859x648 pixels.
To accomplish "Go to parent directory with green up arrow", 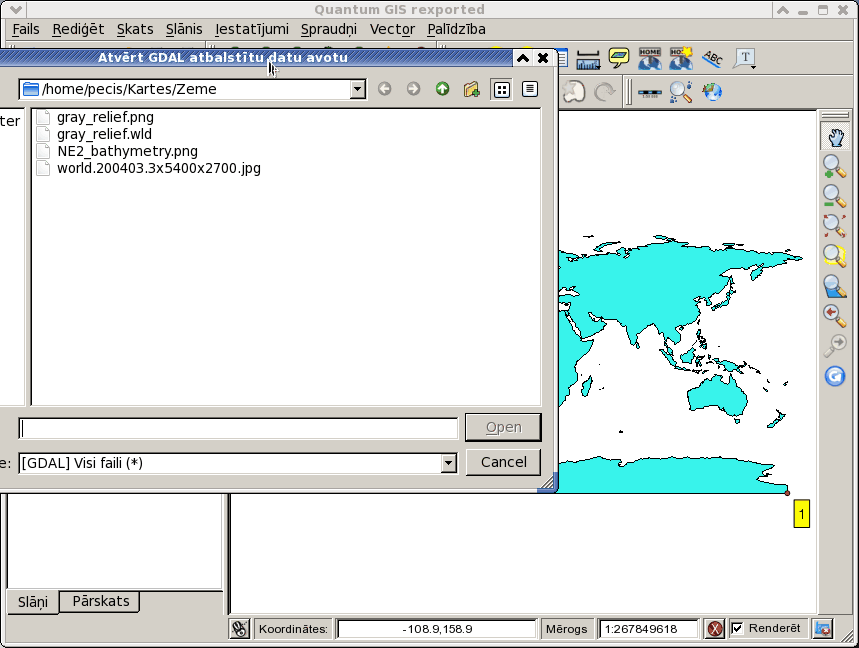I will (443, 89).
